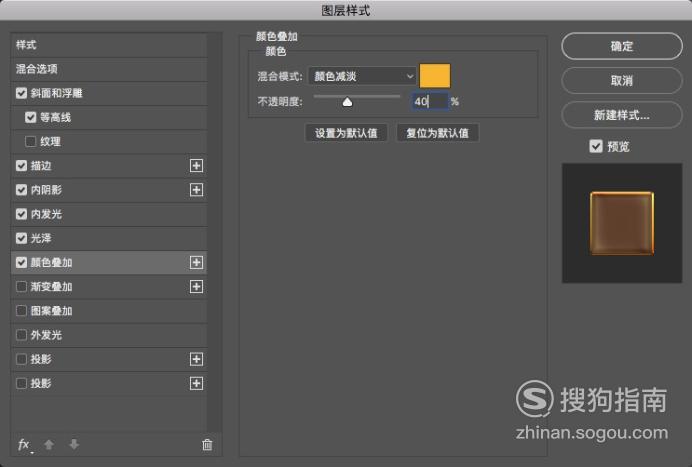Enable the last 投影 checkbox
This screenshot has height=467, width=692.
[x=21, y=384]
